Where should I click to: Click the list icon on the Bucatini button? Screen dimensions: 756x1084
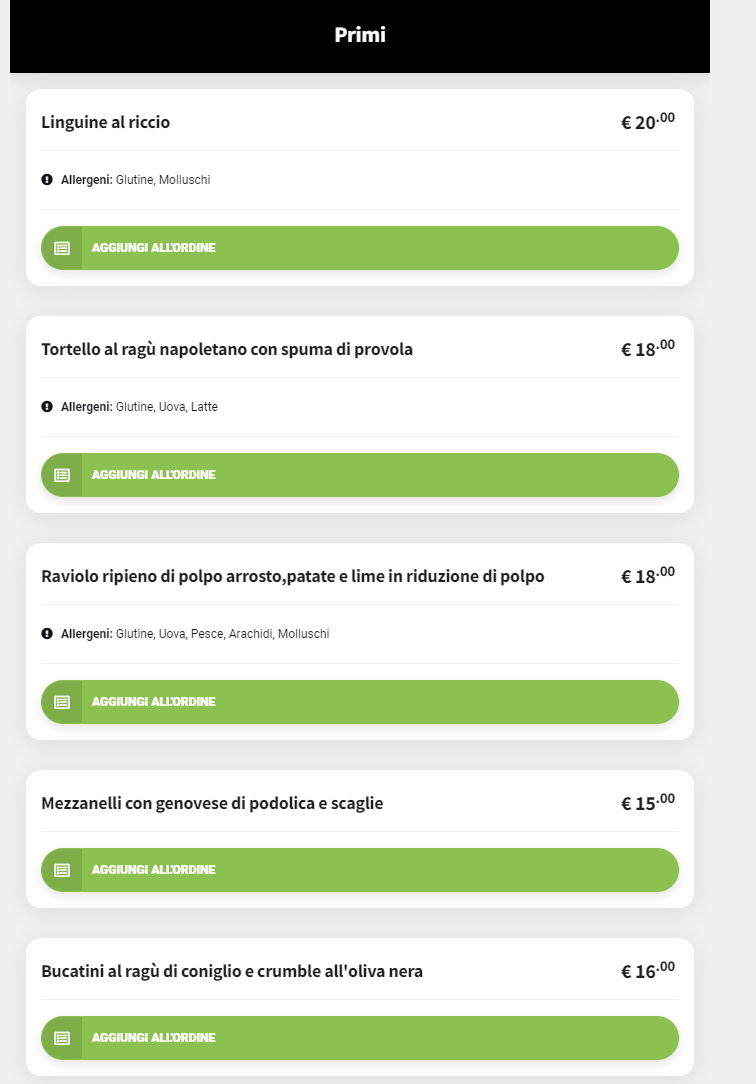click(x=62, y=1038)
